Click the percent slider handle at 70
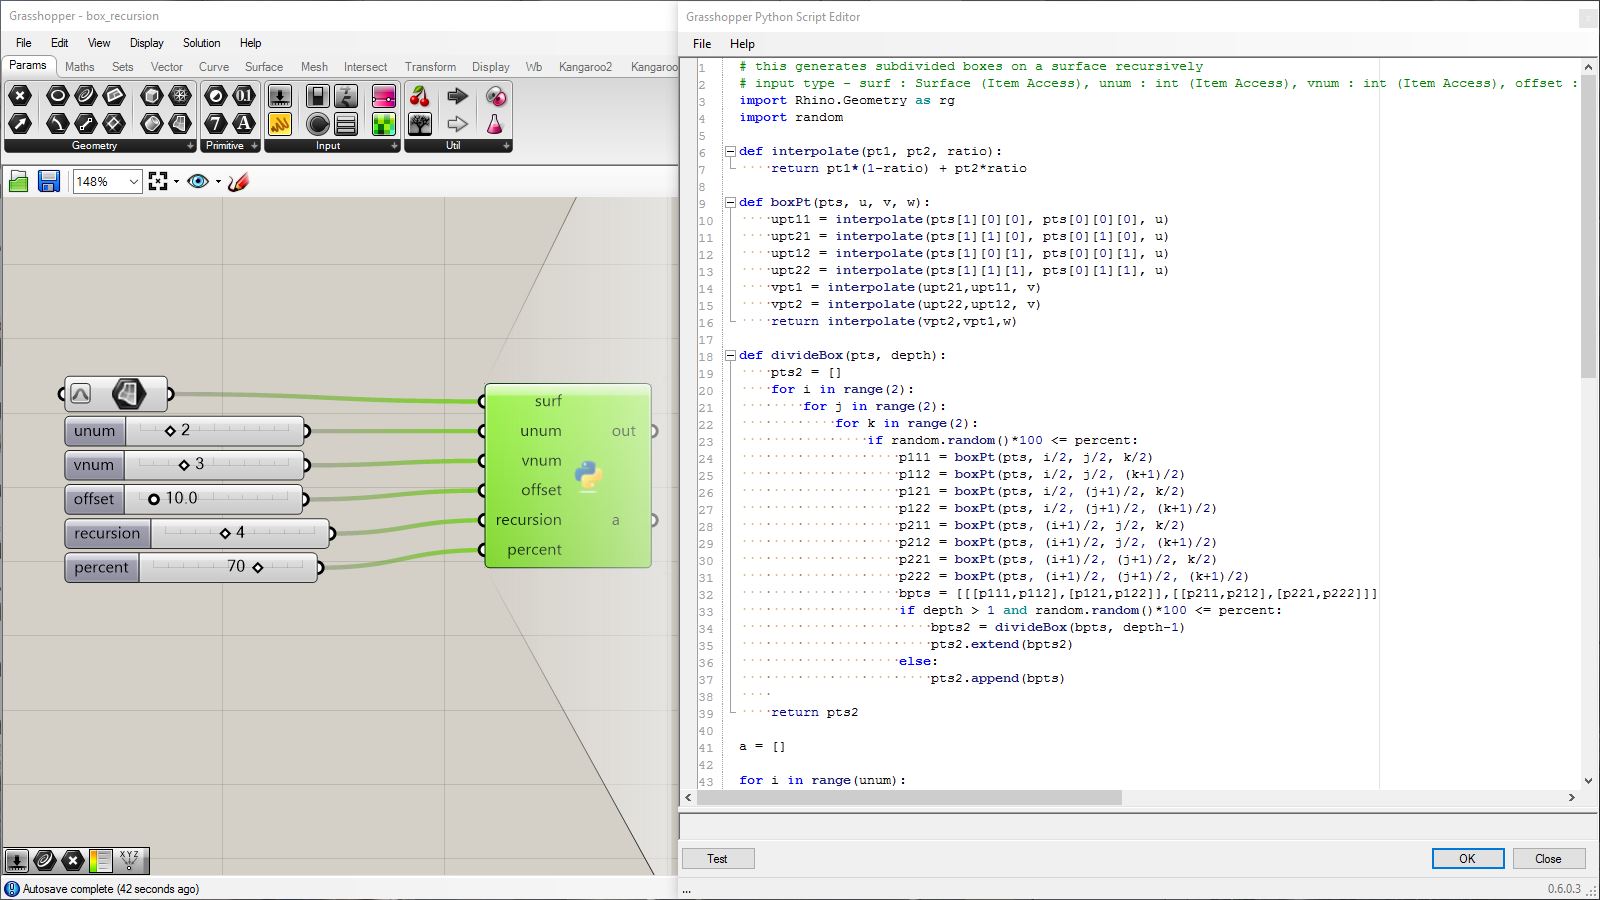The height and width of the screenshot is (900, 1600). coord(258,567)
